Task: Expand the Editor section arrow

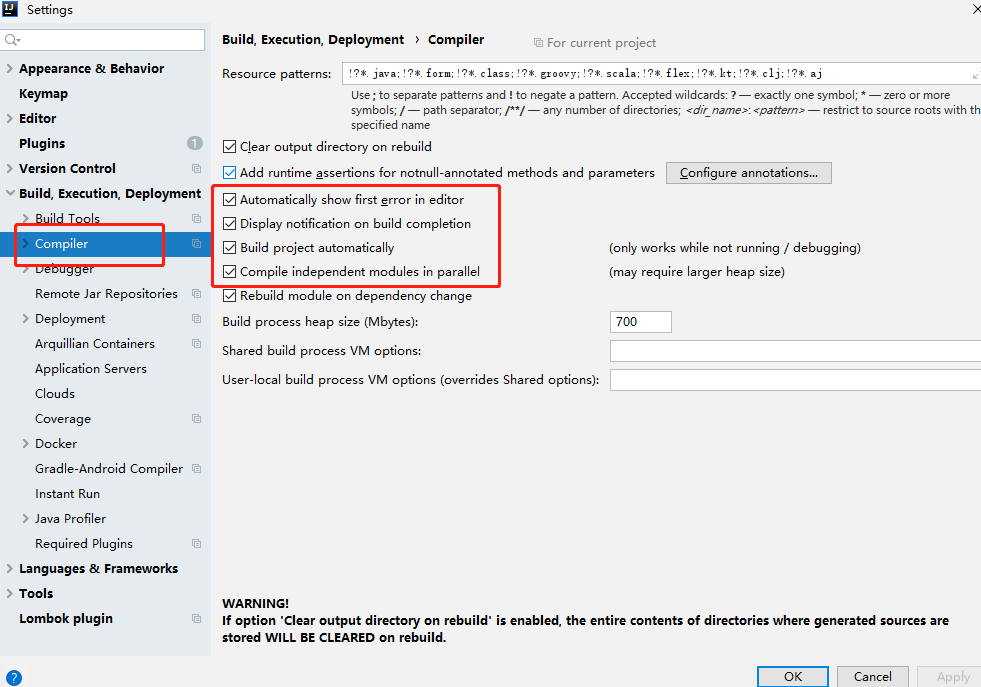Action: point(9,118)
